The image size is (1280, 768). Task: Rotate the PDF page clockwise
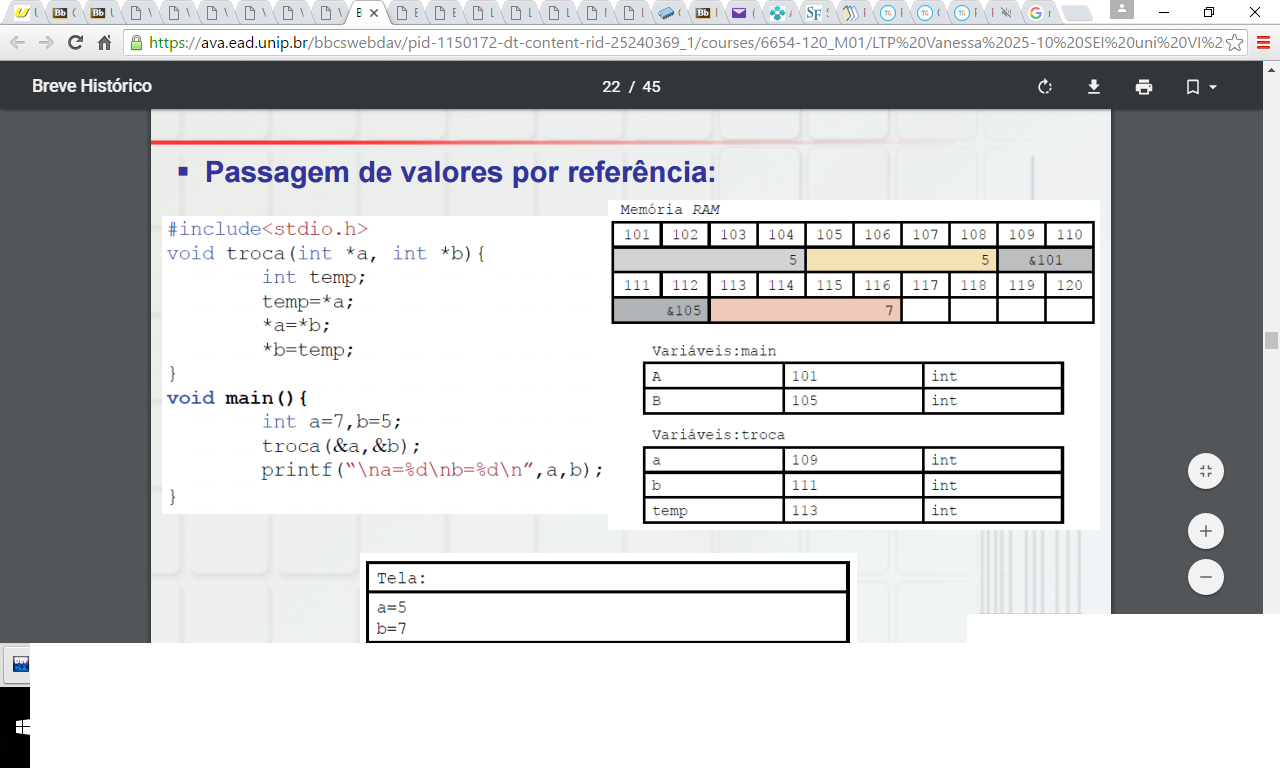pyautogui.click(x=1045, y=87)
